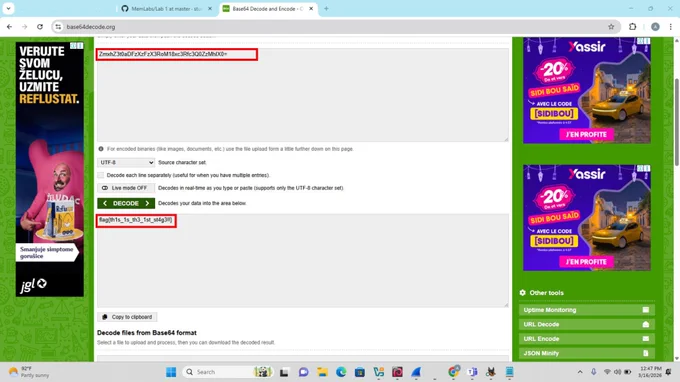This screenshot has height=382, width=680.
Task: Open the browser extensions puzzle icon
Action: [633, 27]
